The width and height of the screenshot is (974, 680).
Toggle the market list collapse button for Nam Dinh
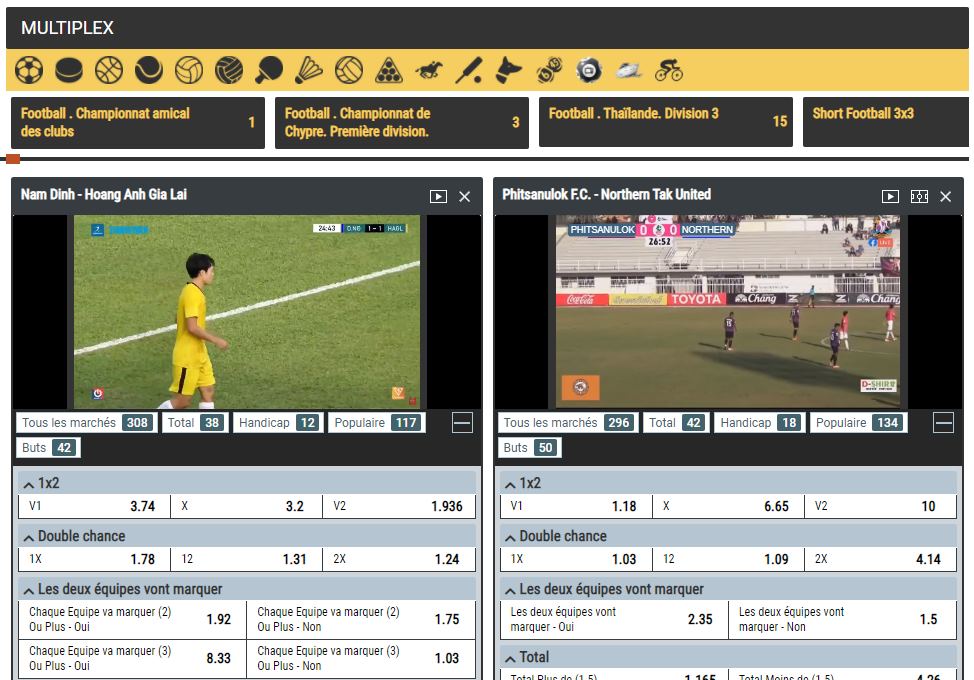[x=462, y=422]
